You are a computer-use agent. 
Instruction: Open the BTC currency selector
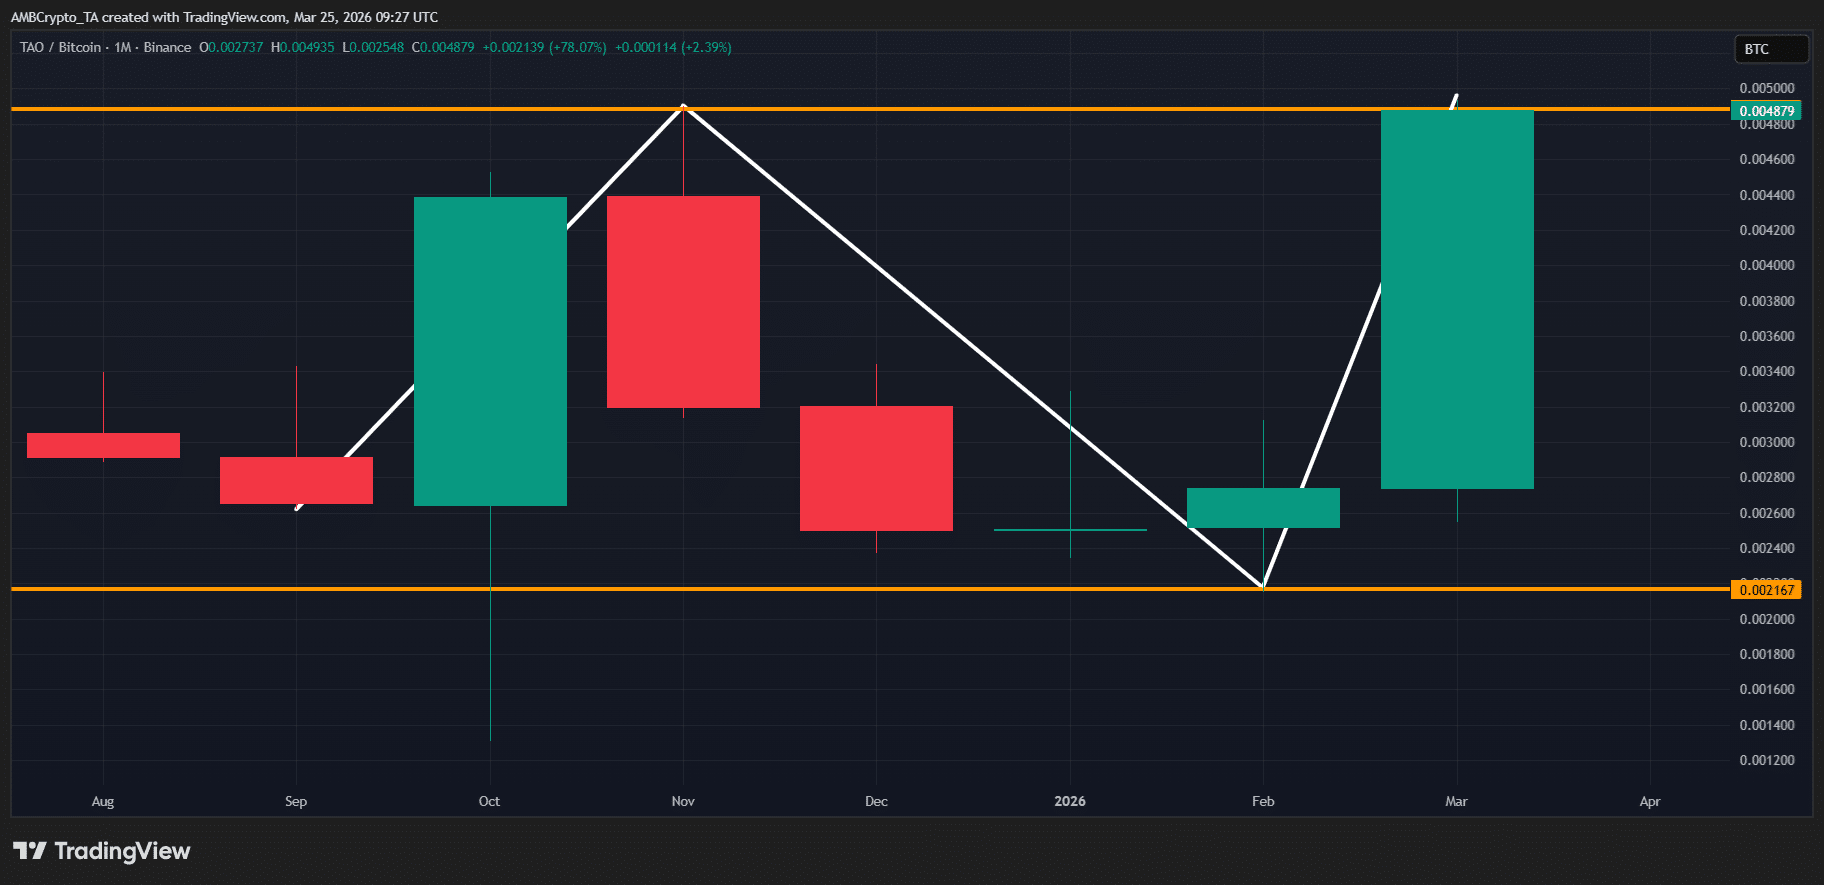[x=1769, y=49]
